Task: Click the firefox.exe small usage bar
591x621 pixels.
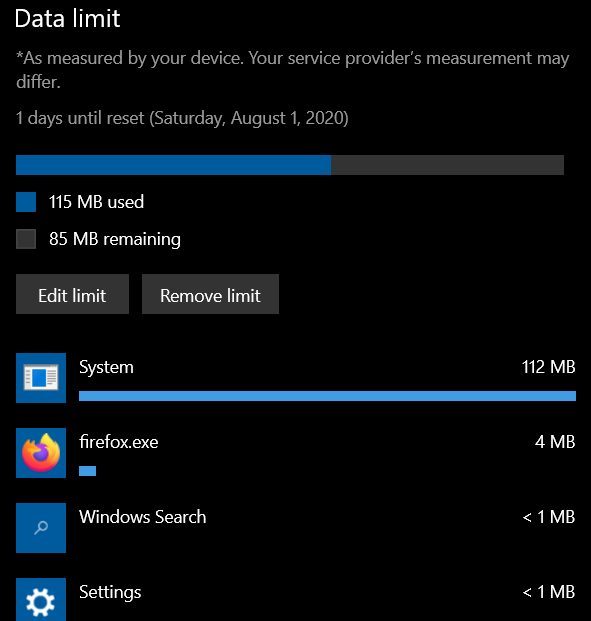Action: coord(88,471)
